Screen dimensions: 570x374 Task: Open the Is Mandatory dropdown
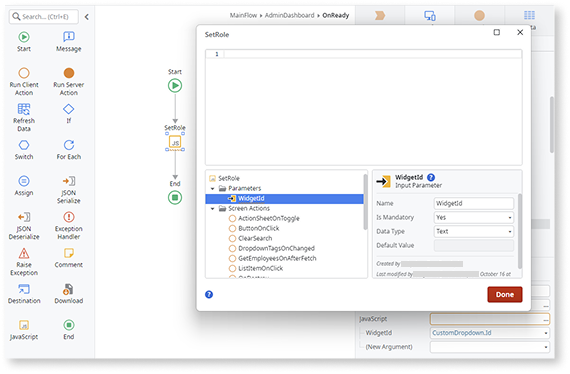[474, 217]
